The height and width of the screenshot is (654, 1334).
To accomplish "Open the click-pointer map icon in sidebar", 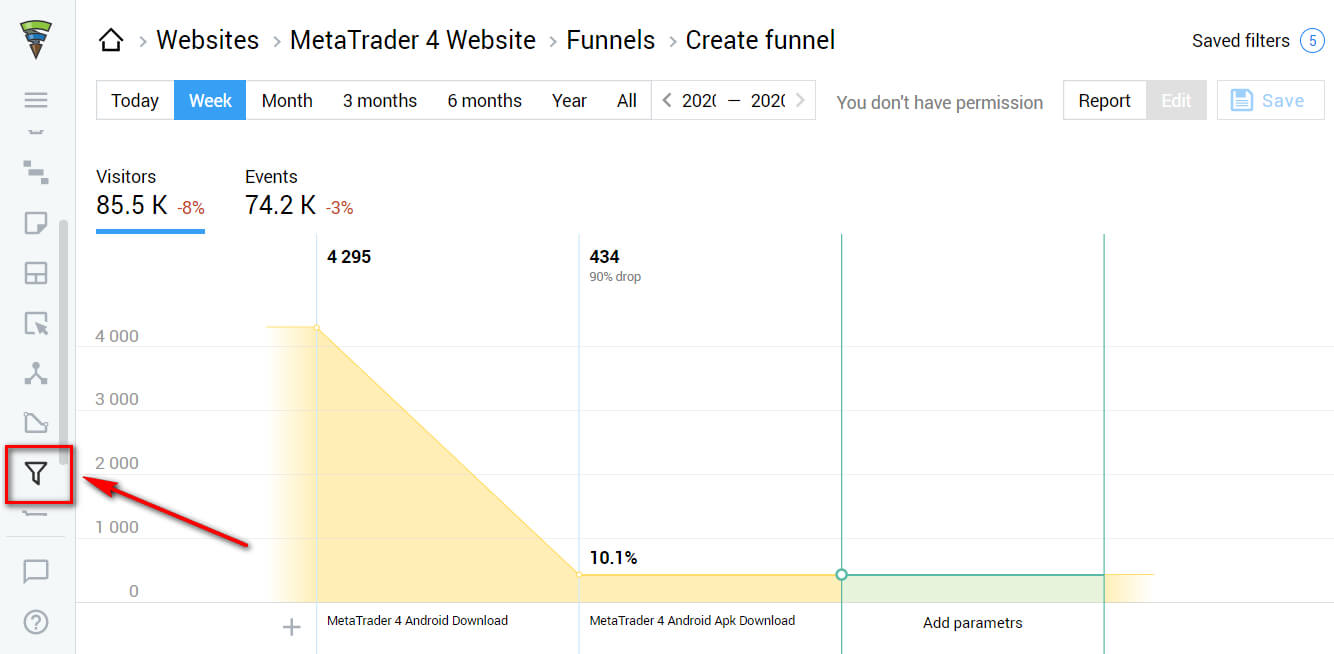I will point(36,324).
